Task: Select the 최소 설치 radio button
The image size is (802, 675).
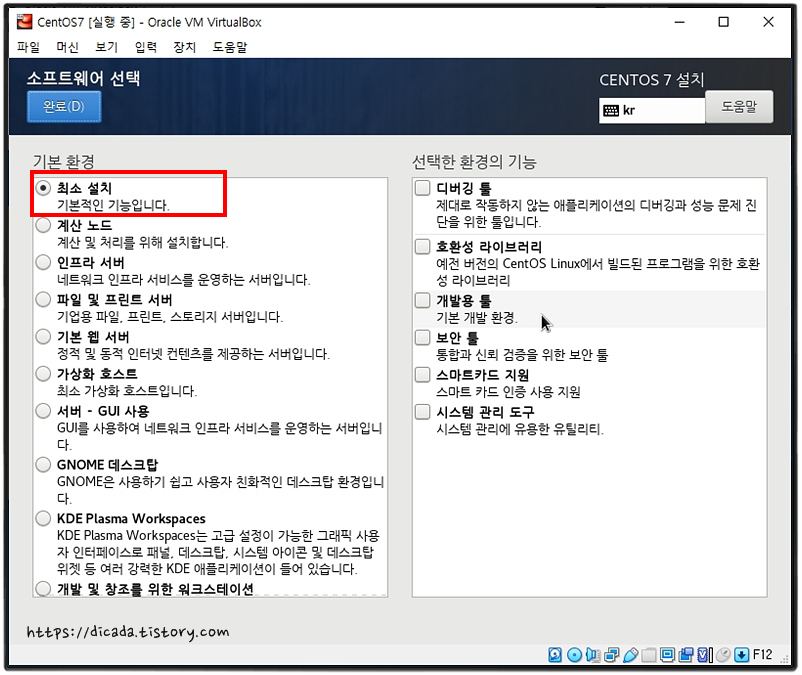Action: [x=43, y=188]
